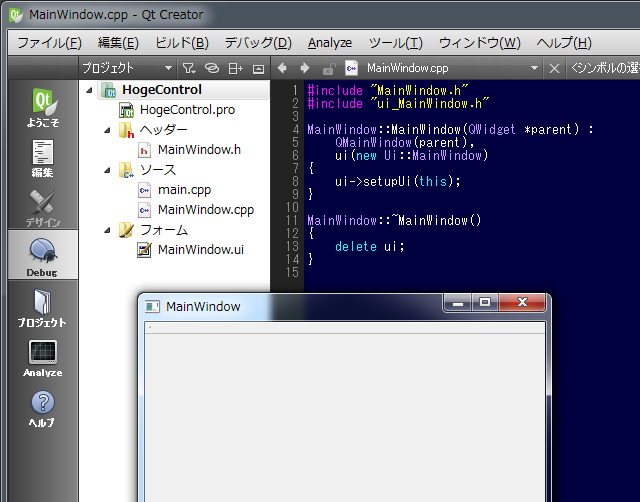
Task: Minimize the MainWindow application window
Action: [458, 302]
